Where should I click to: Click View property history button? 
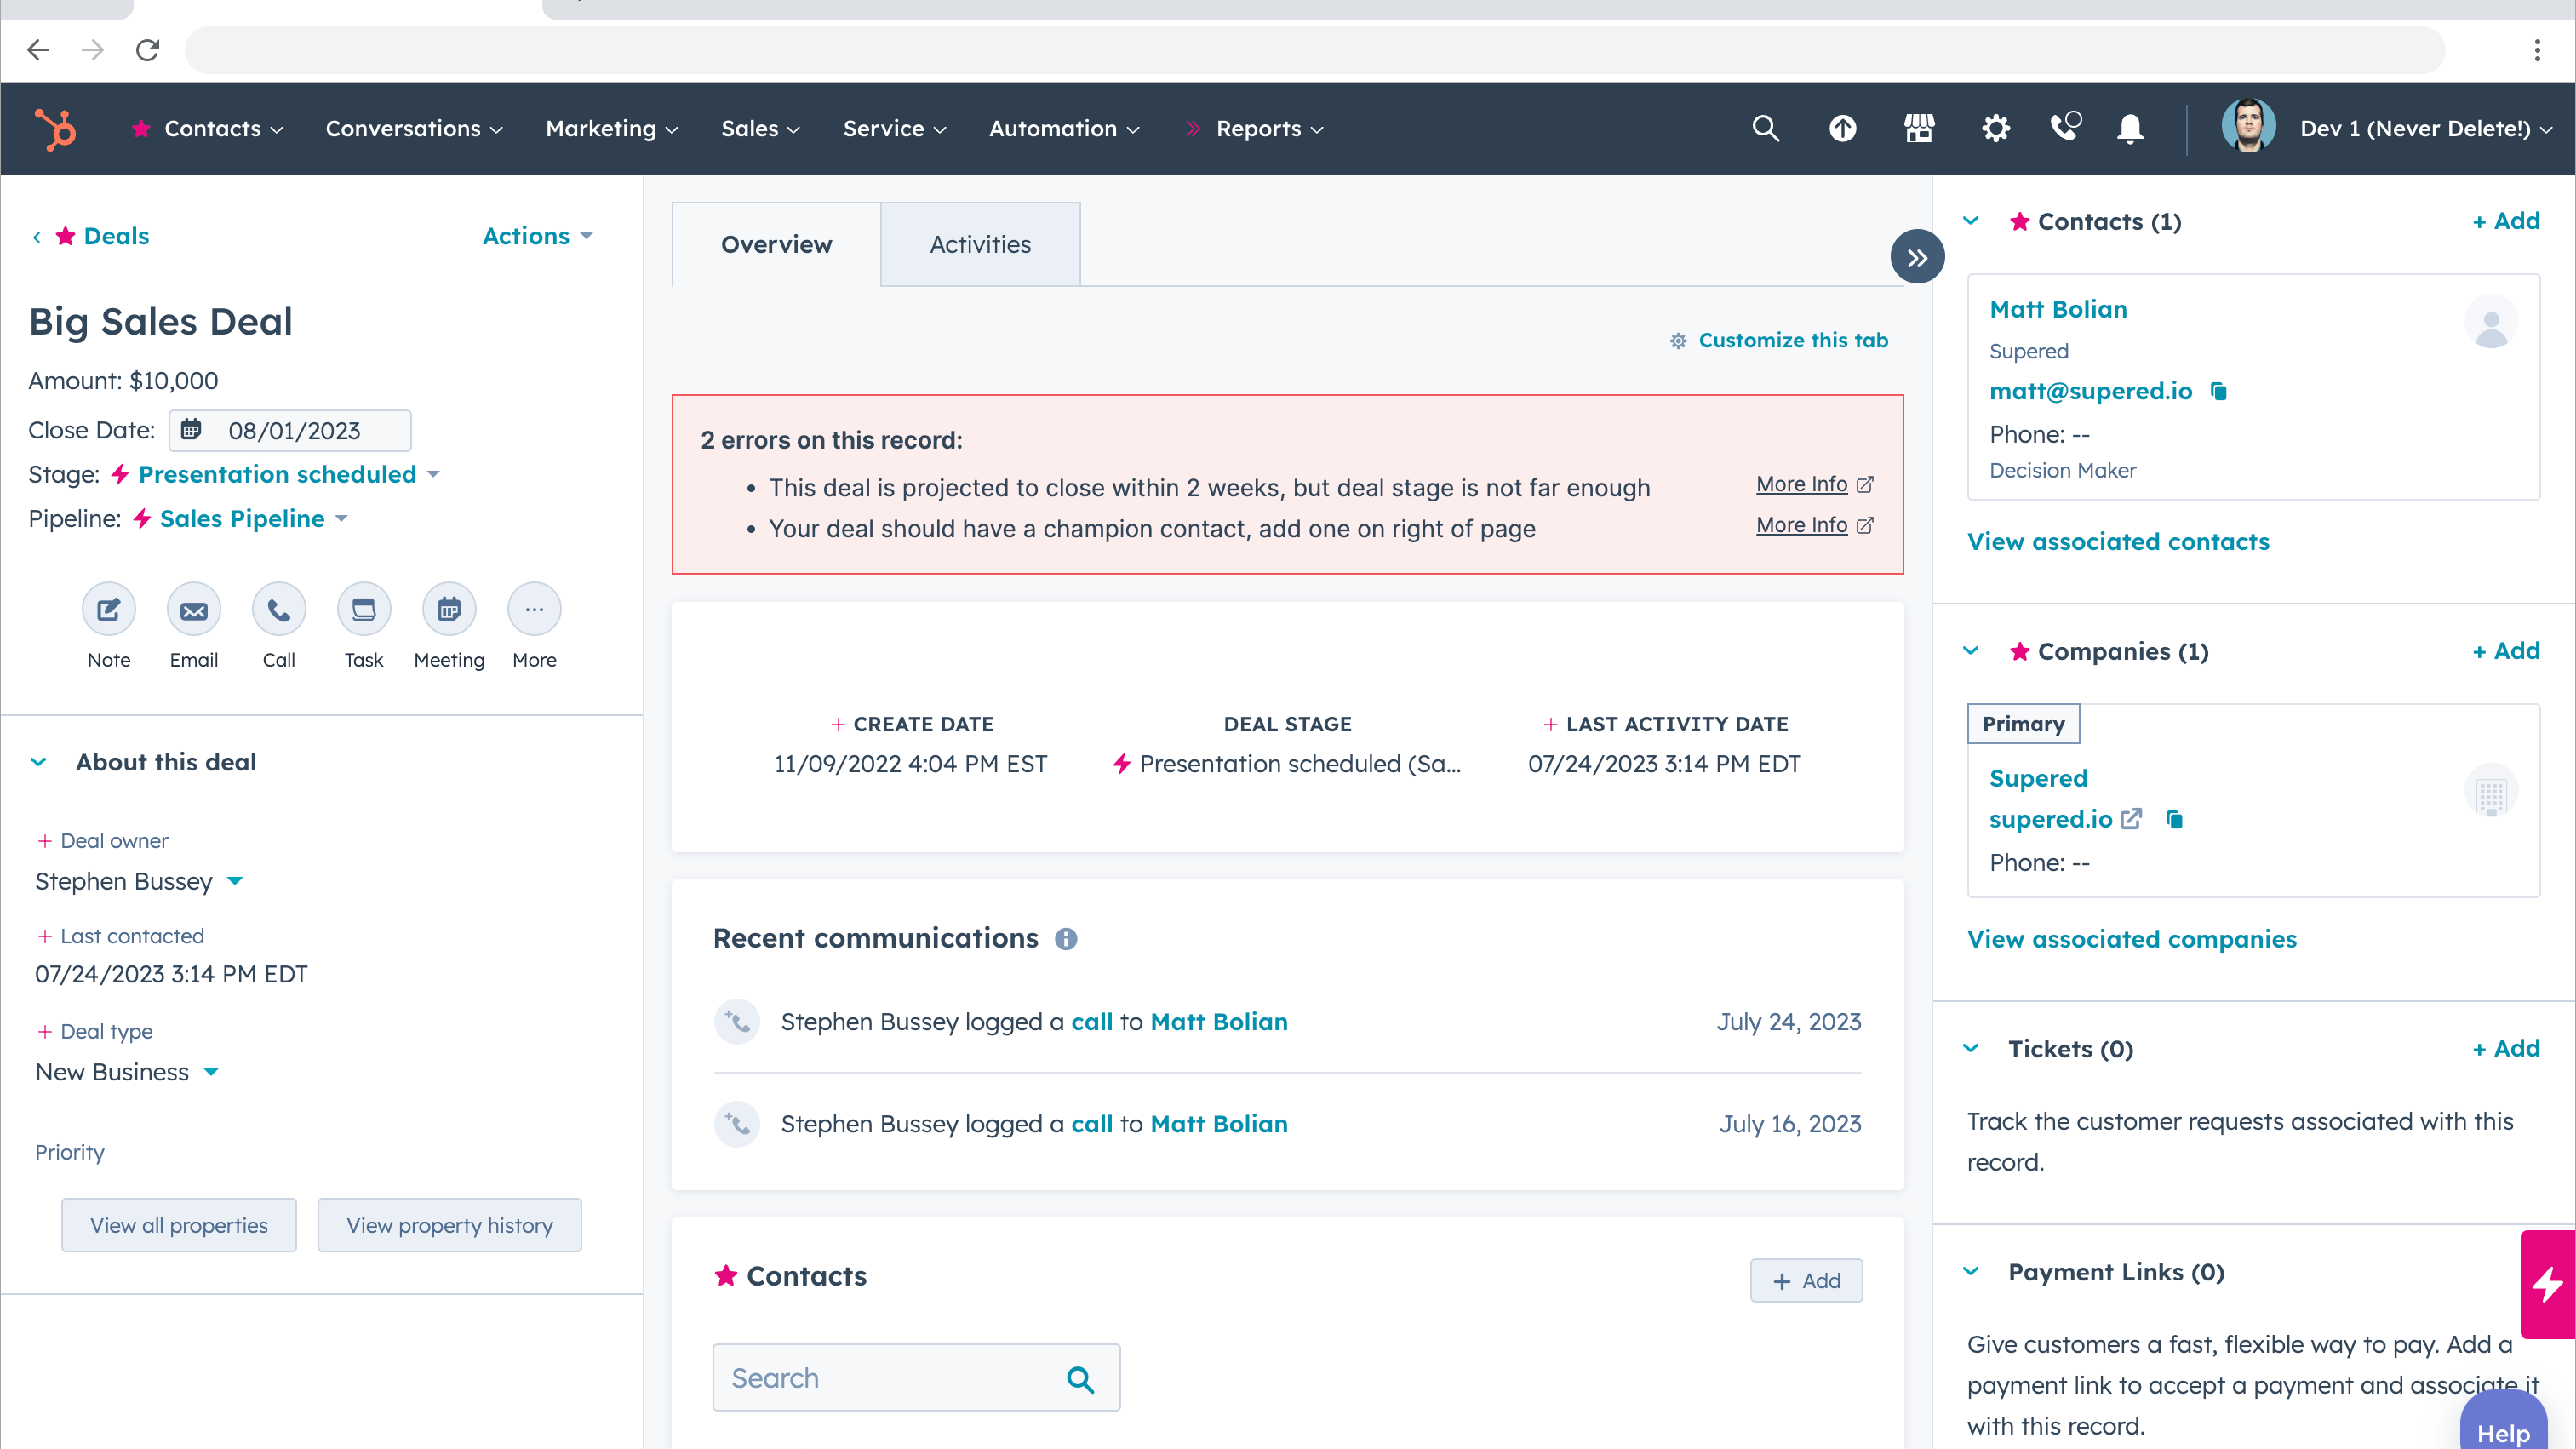tap(449, 1225)
